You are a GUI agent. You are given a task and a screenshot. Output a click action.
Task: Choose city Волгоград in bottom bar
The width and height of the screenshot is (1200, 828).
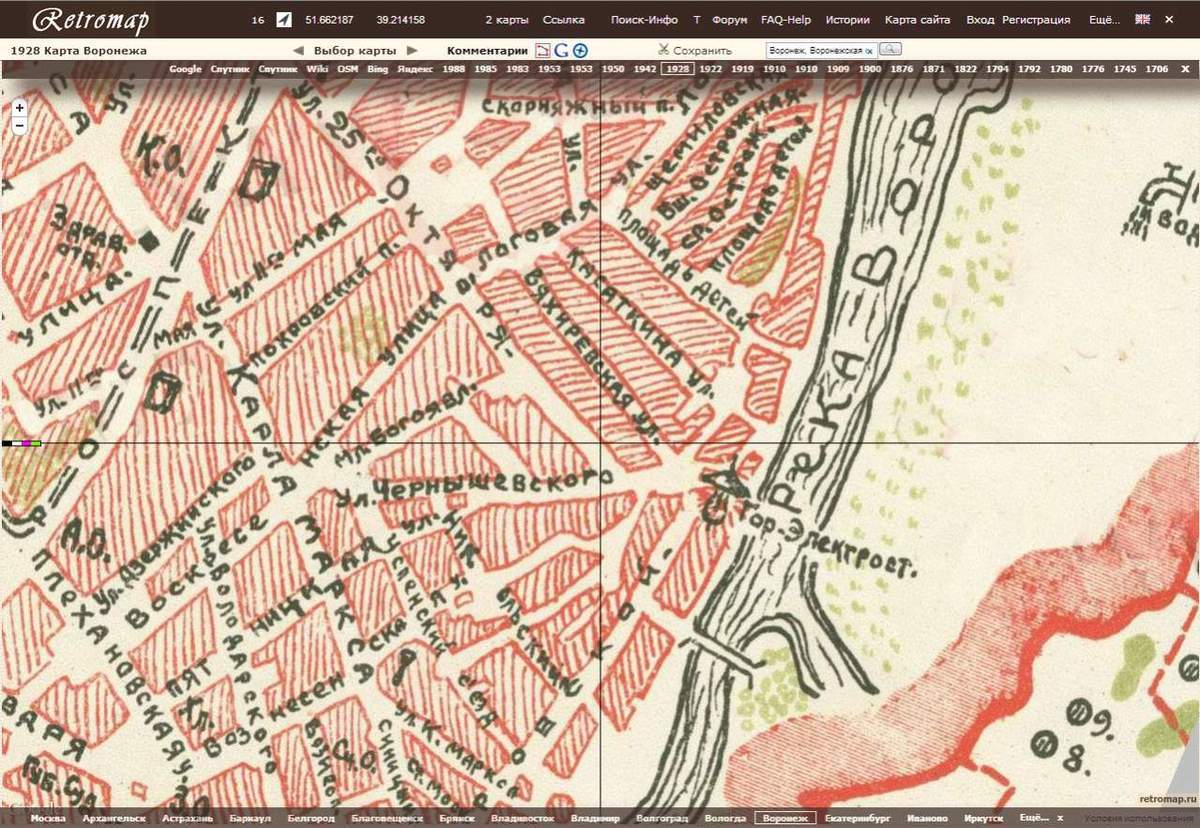(662, 818)
